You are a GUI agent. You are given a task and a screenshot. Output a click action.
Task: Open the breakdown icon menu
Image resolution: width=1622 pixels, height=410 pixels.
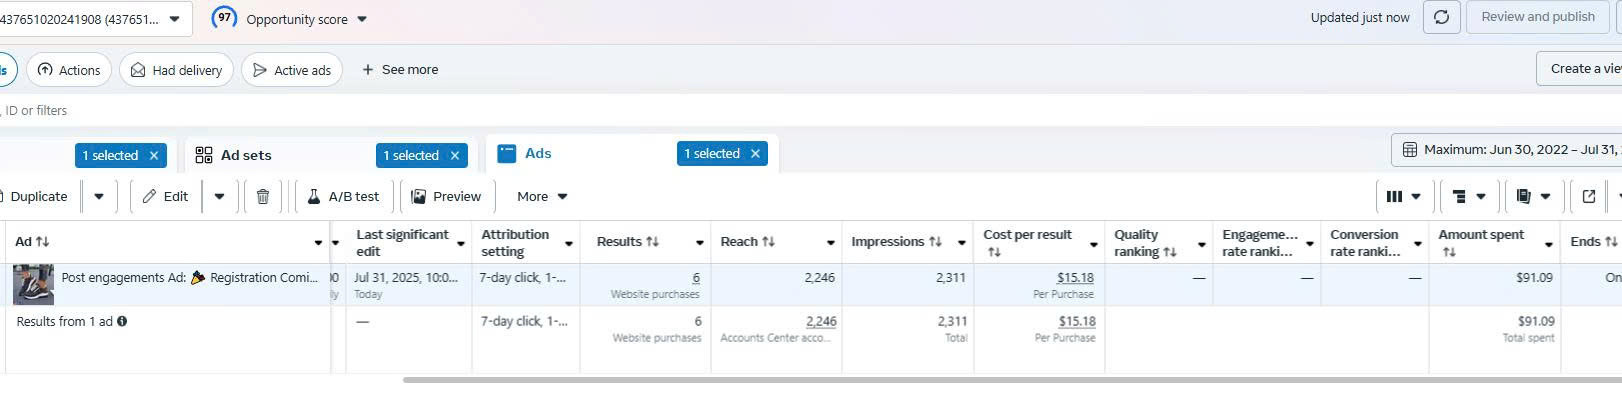pos(1468,197)
